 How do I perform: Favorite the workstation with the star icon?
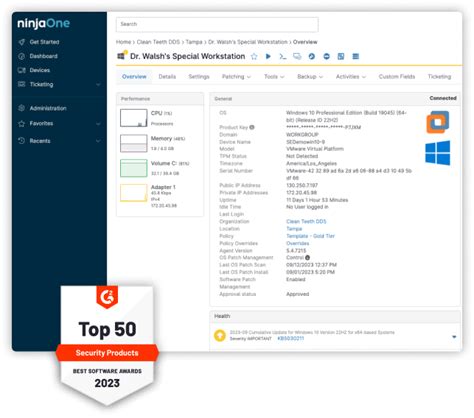[x=254, y=56]
